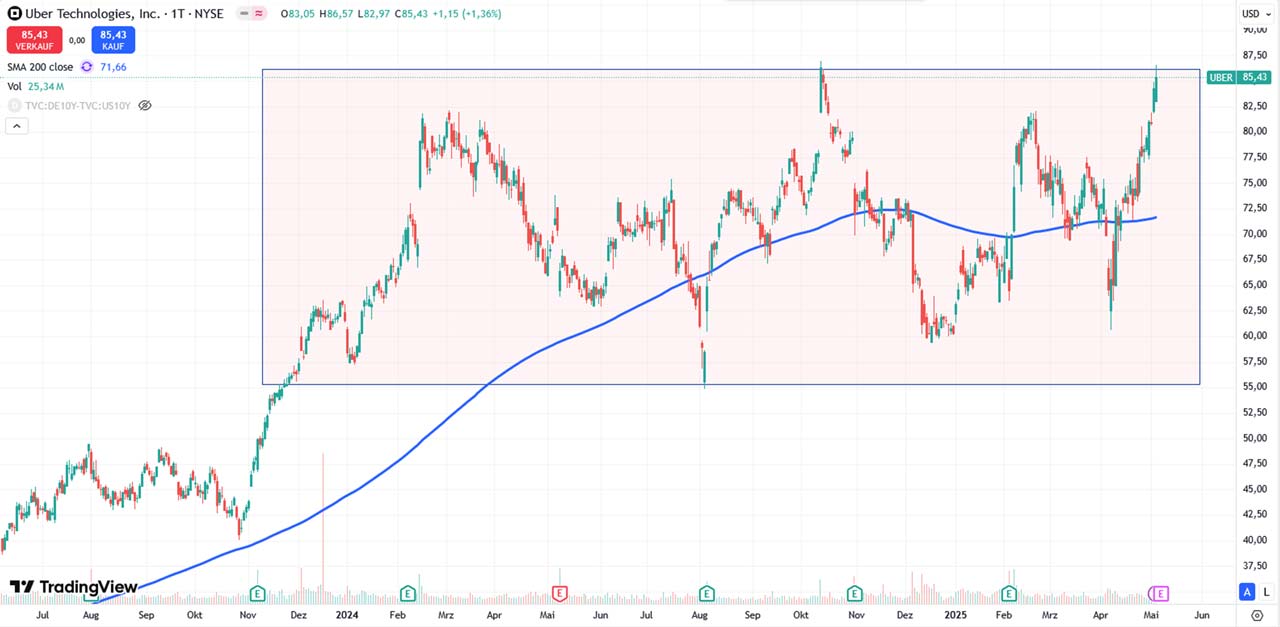Click the market status pill next to NYSE
The image size is (1280, 627).
250,14
